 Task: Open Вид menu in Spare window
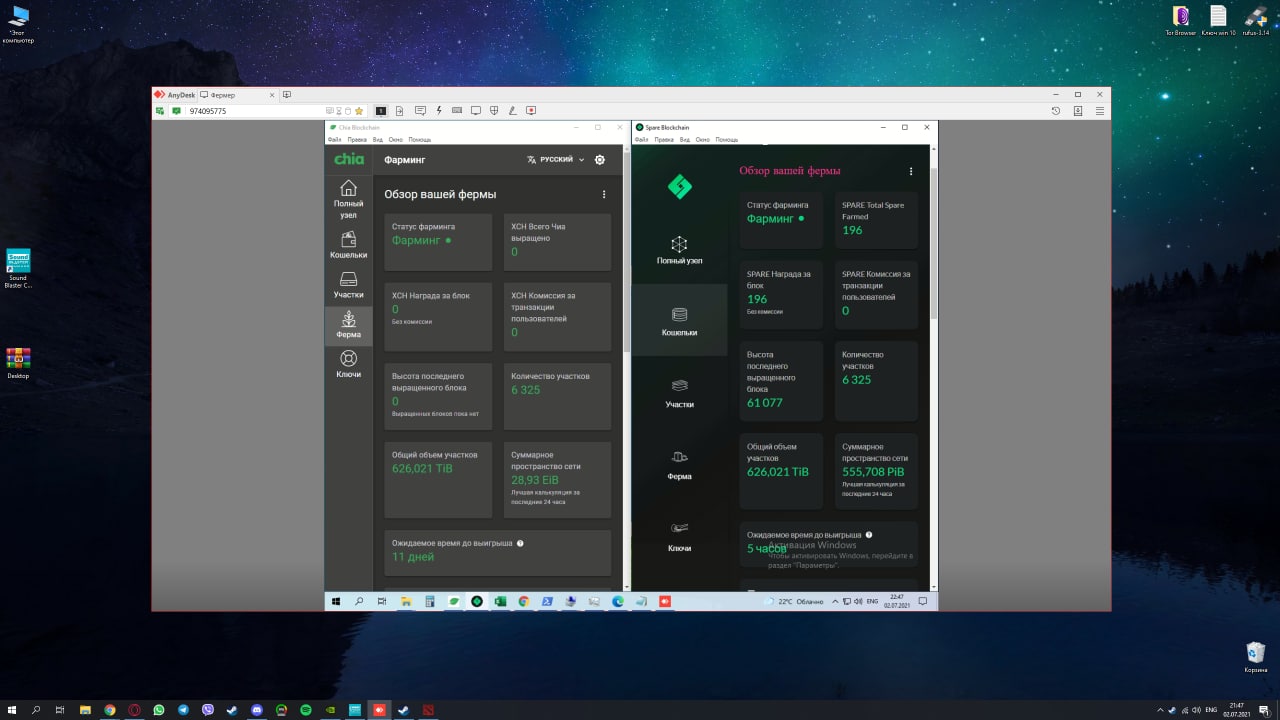684,139
